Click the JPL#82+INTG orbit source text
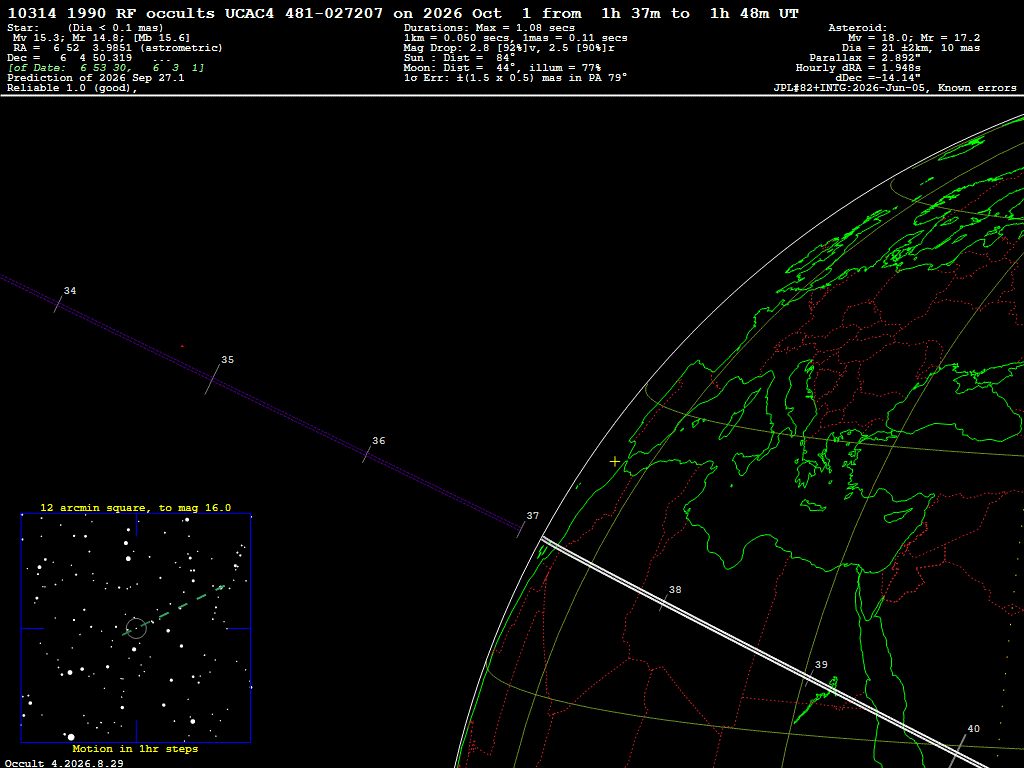Viewport: 1024px width, 768px height. 895,88
